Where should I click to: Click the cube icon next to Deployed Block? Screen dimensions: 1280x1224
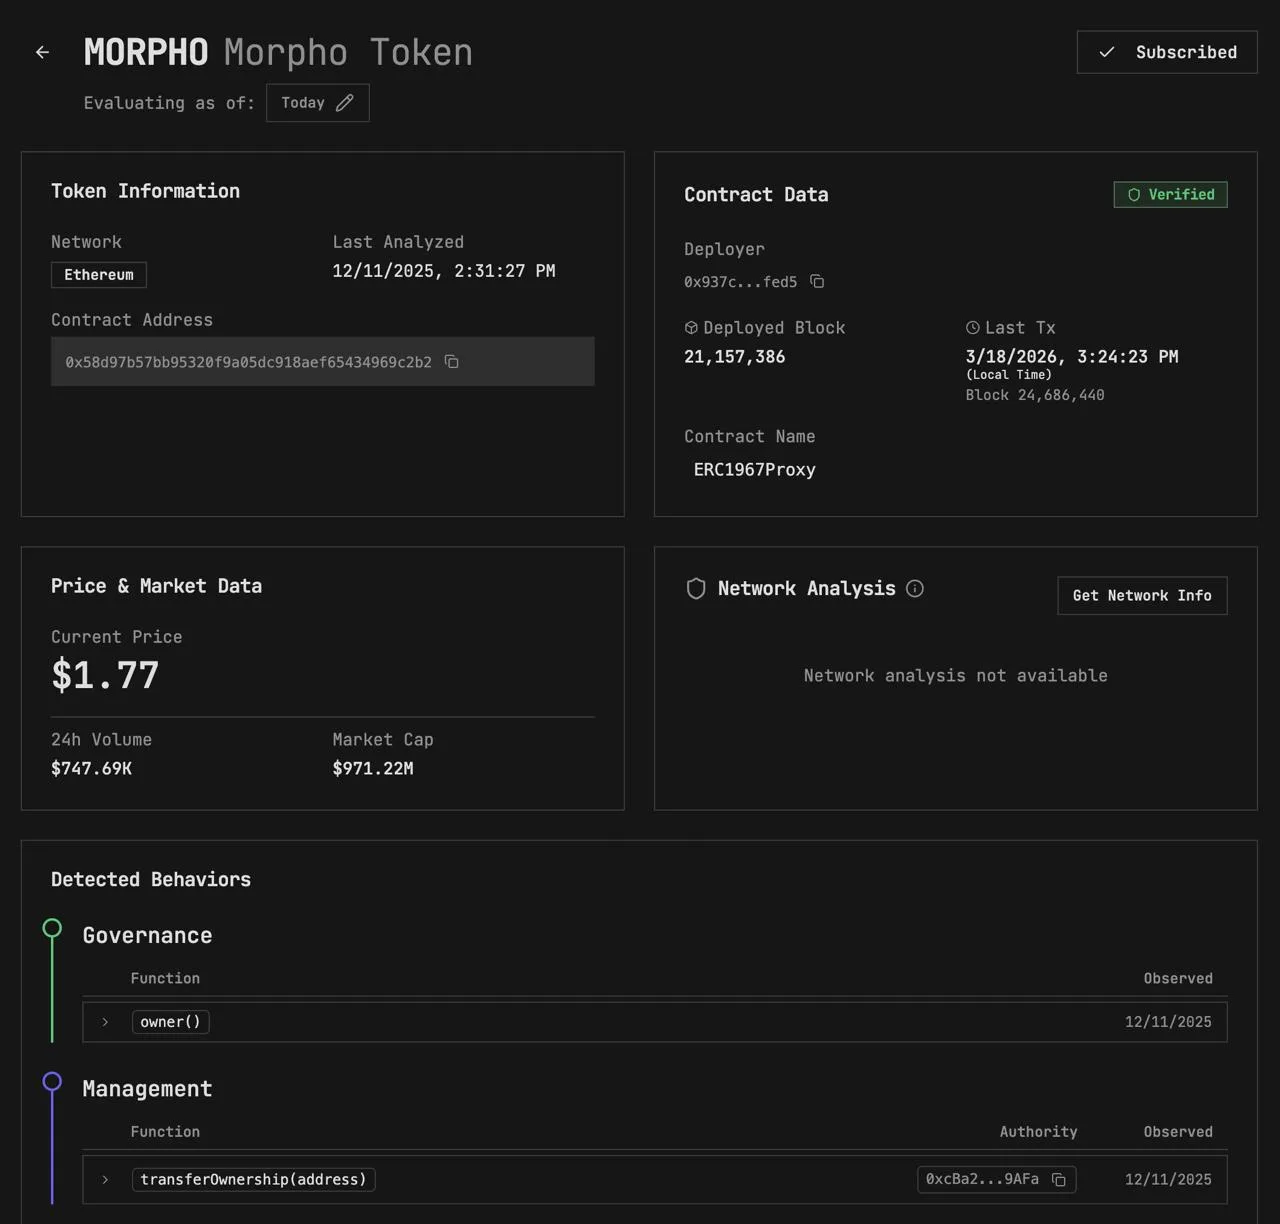[691, 327]
